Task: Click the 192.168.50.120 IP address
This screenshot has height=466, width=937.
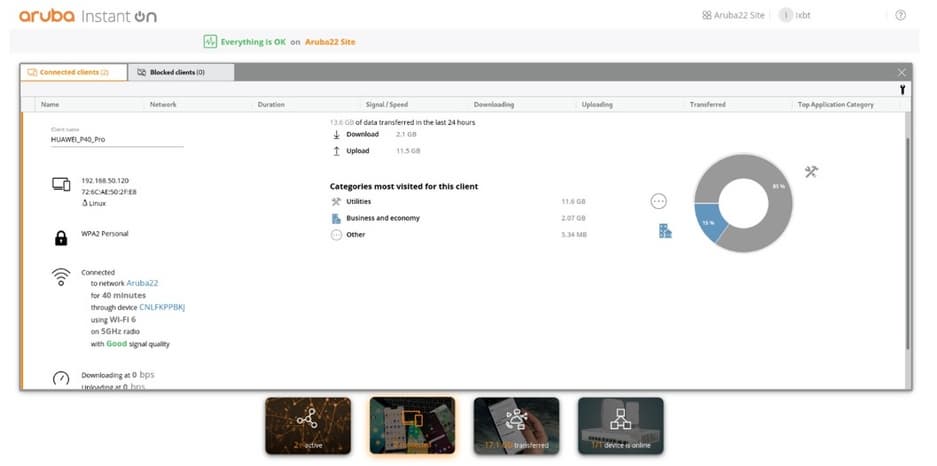Action: coord(105,180)
